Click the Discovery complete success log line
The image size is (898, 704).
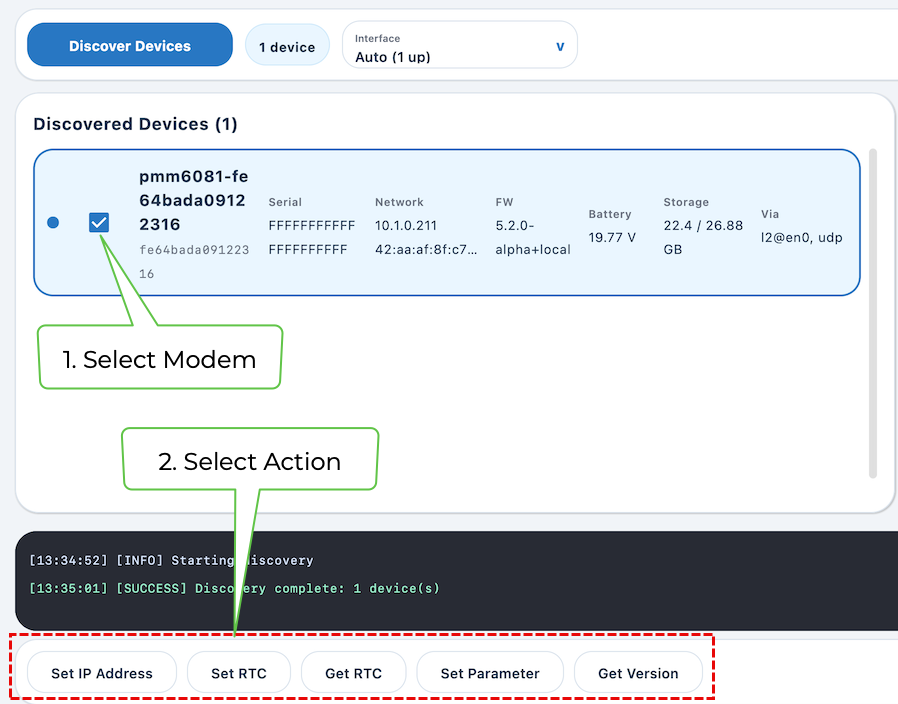pyautogui.click(x=234, y=588)
